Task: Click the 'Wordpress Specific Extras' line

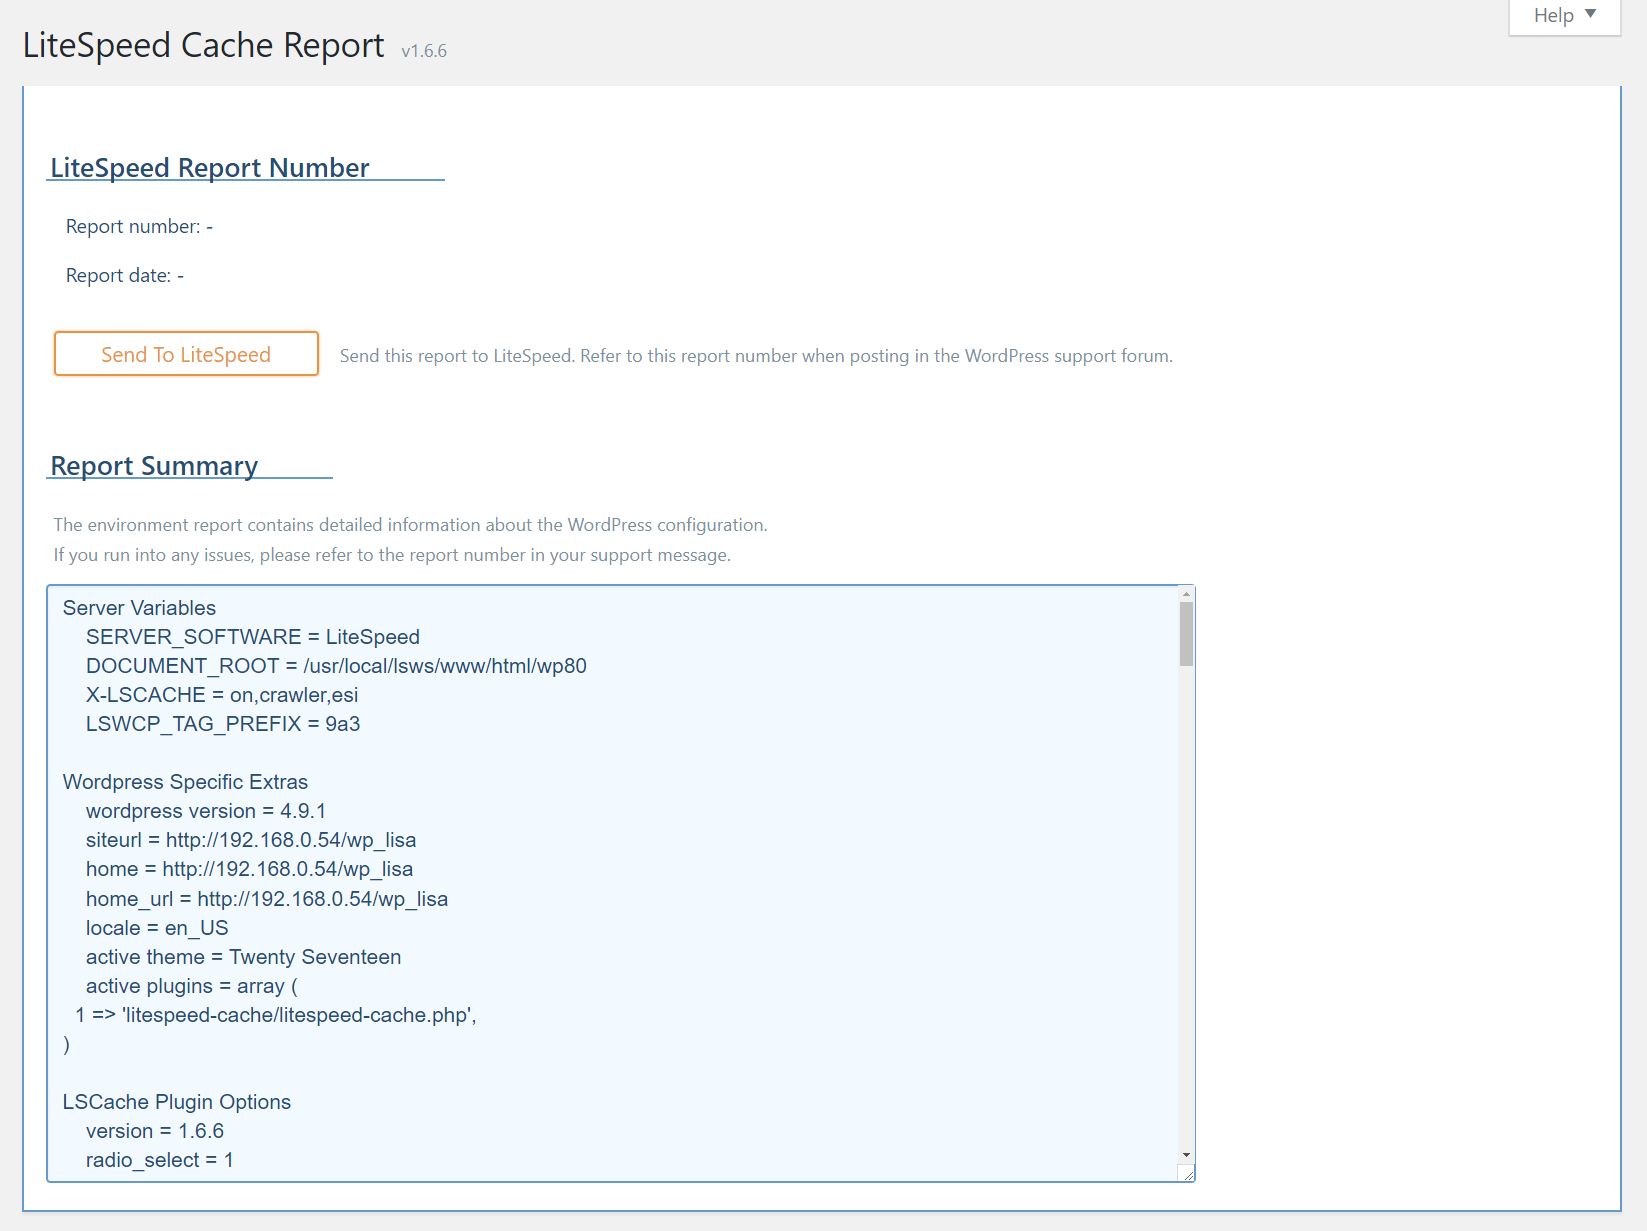Action: click(185, 782)
